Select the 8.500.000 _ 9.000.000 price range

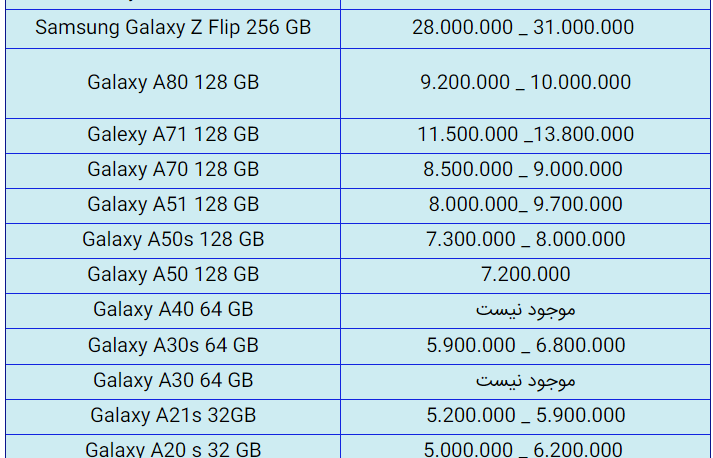pyautogui.click(x=523, y=170)
